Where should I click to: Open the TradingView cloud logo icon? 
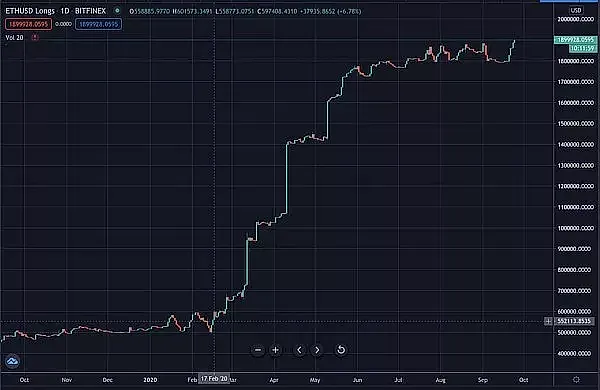tap(12, 361)
